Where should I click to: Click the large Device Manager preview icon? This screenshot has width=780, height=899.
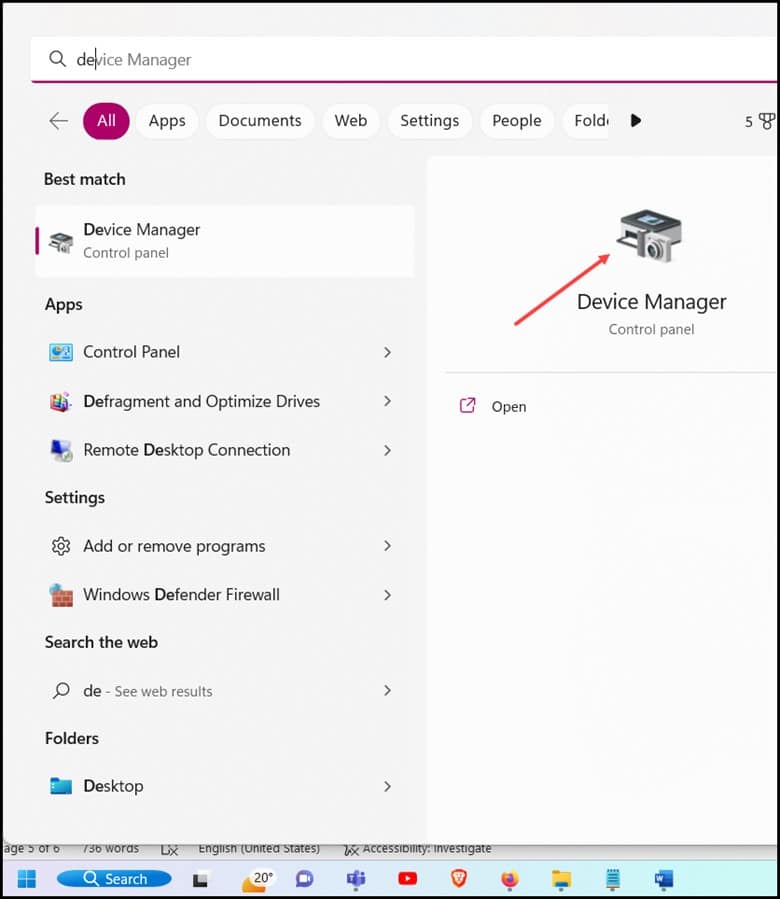[x=650, y=236]
